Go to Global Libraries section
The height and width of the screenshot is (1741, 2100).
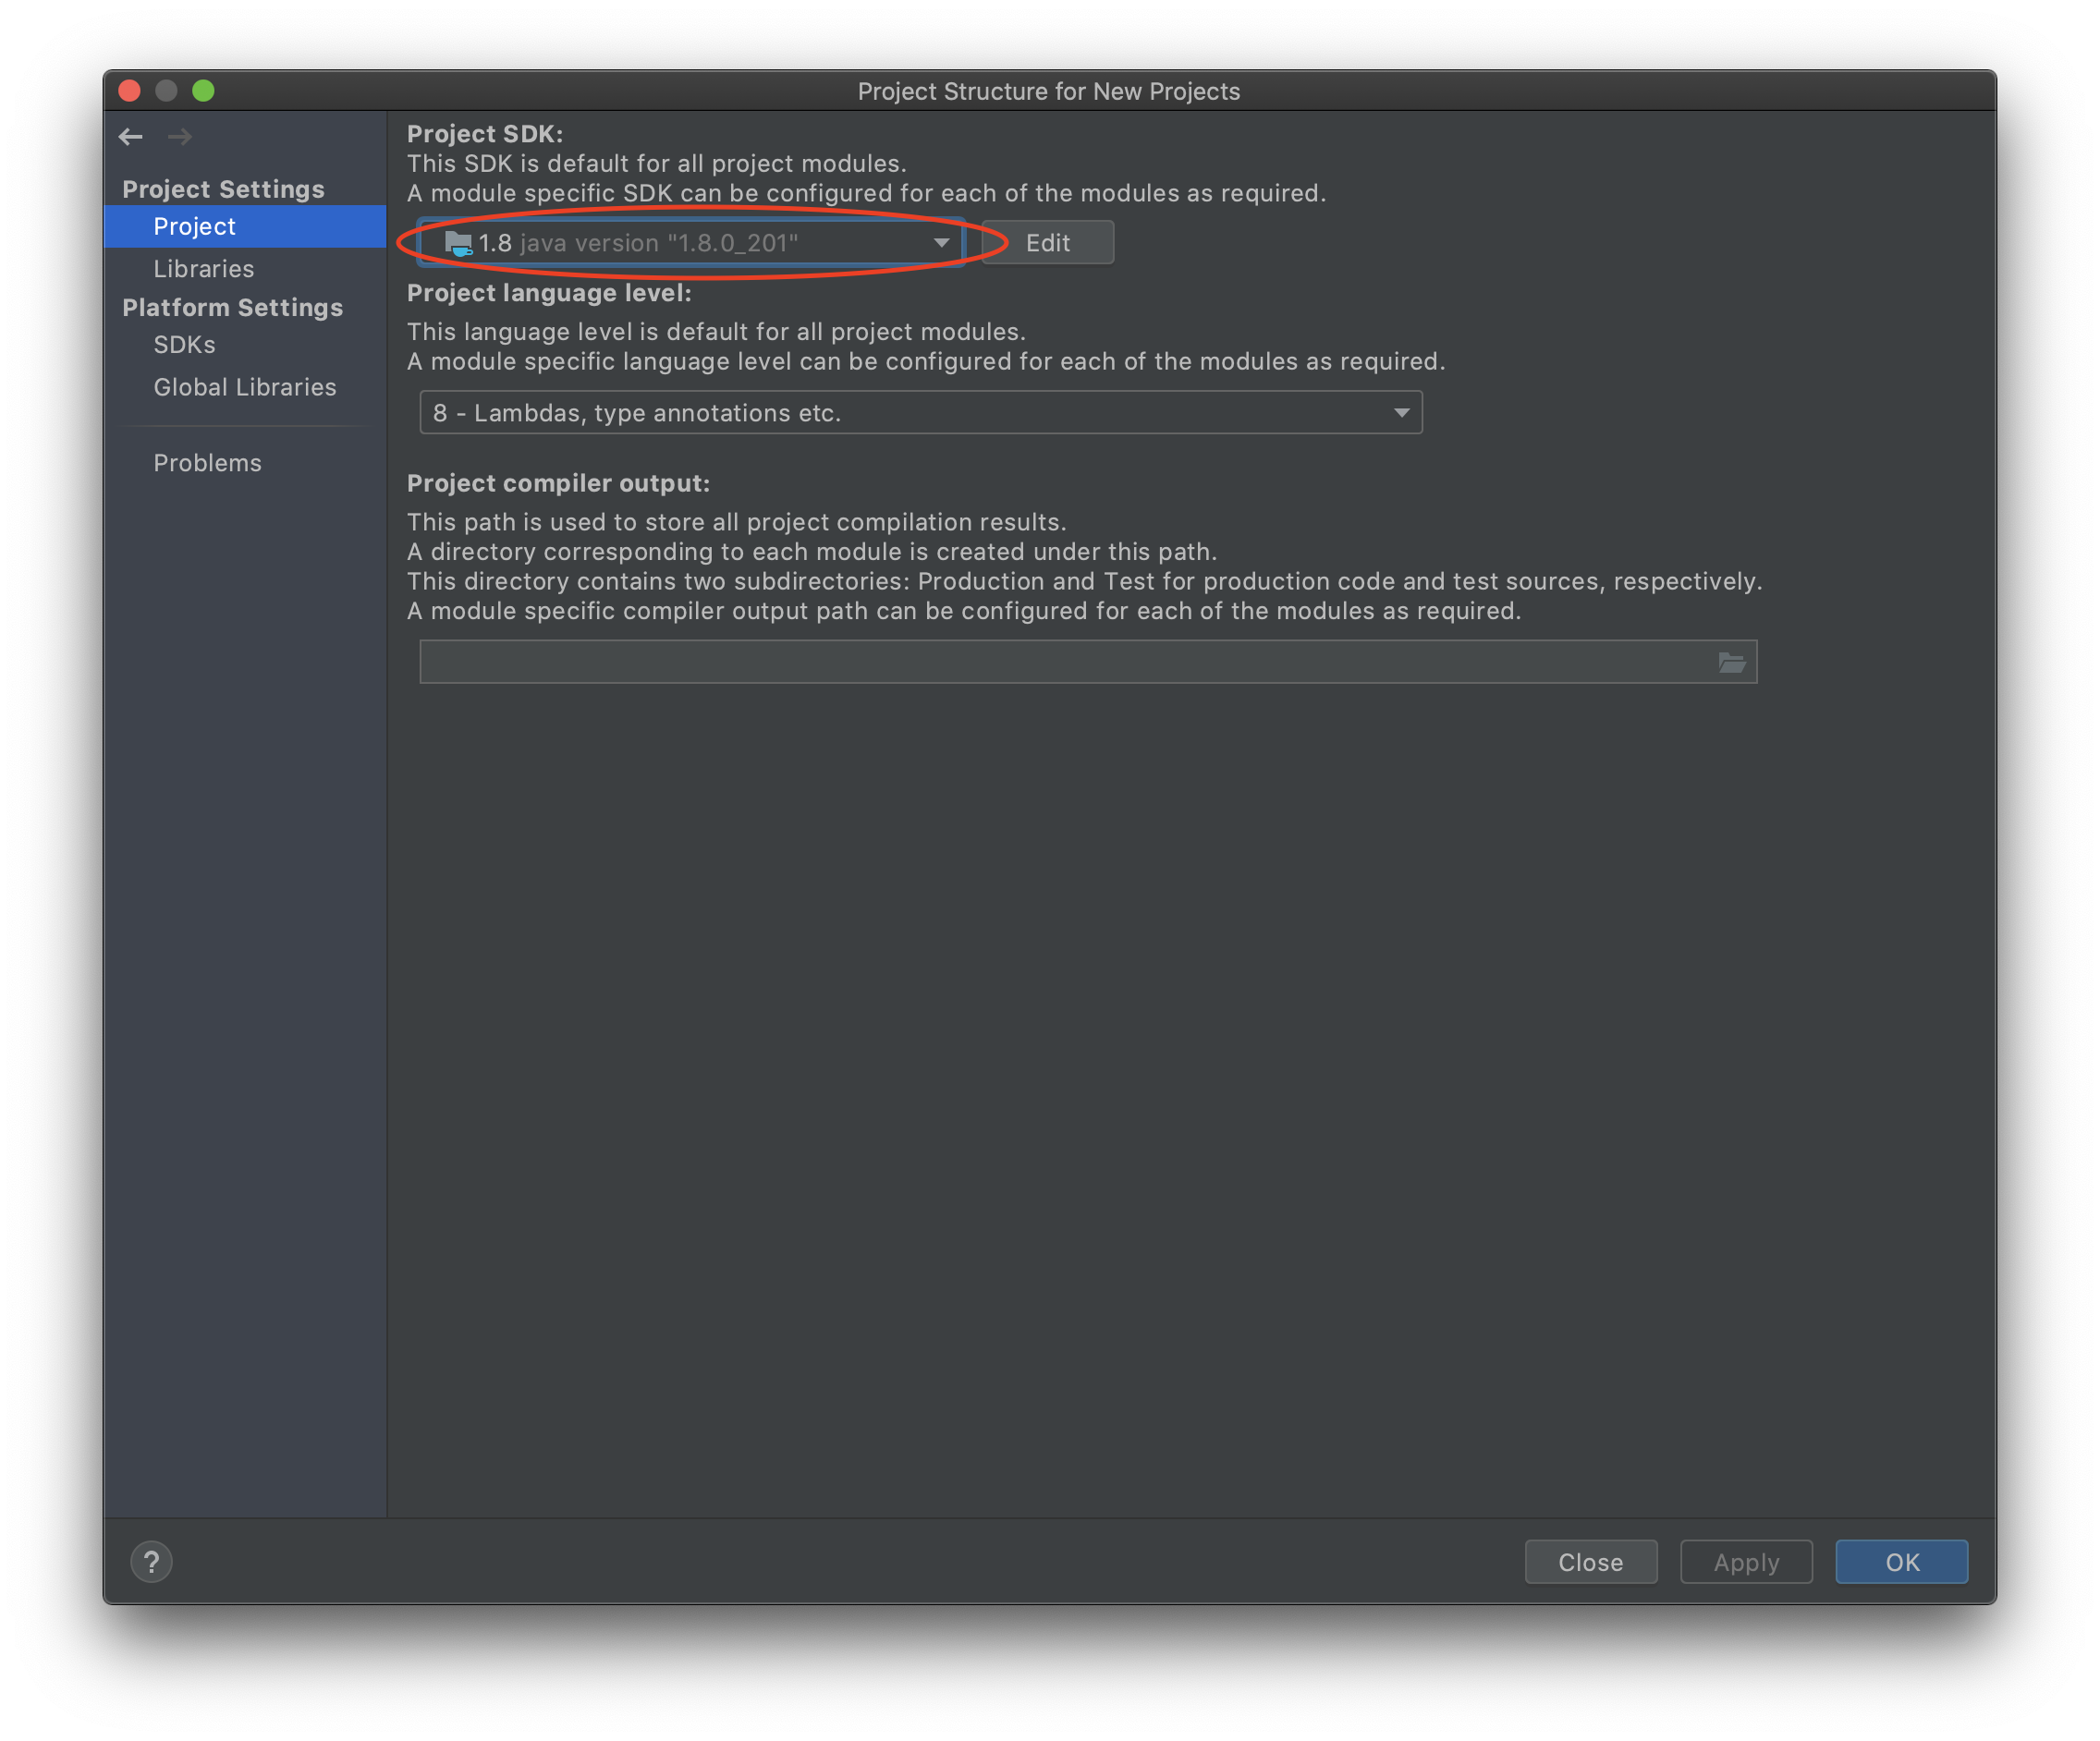pos(245,387)
